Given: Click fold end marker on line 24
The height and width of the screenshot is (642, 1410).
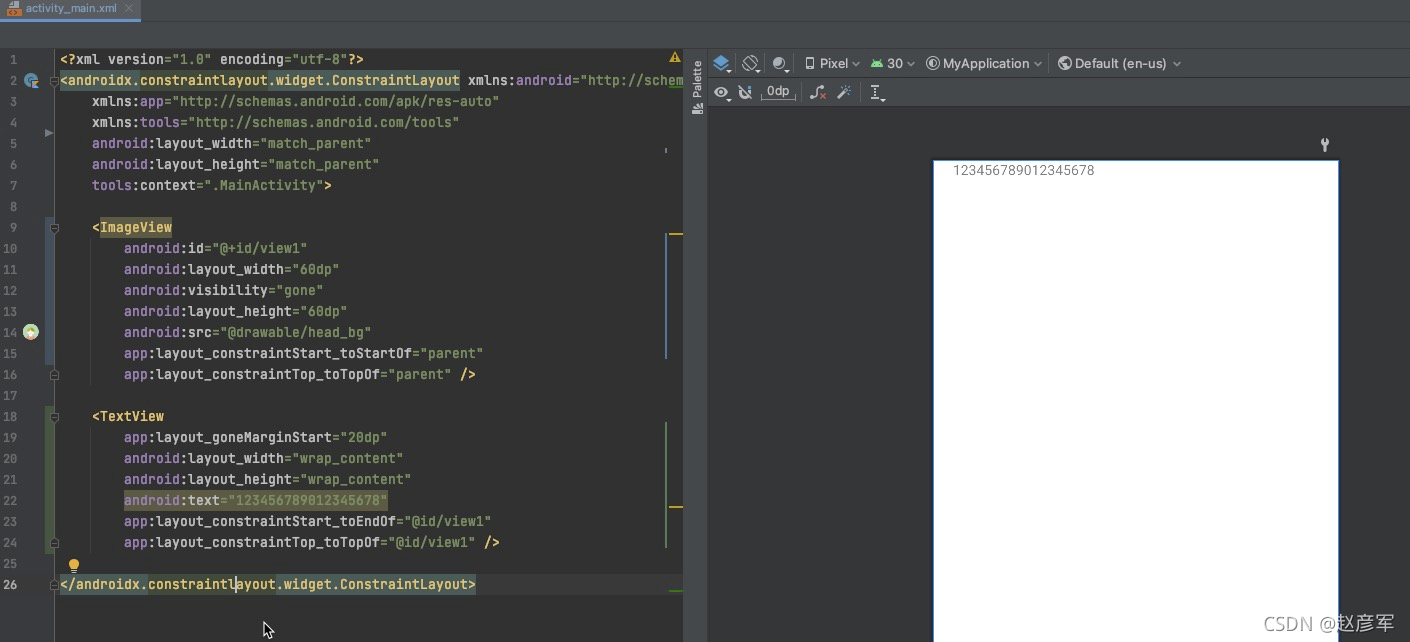Looking at the screenshot, I should click(x=54, y=543).
